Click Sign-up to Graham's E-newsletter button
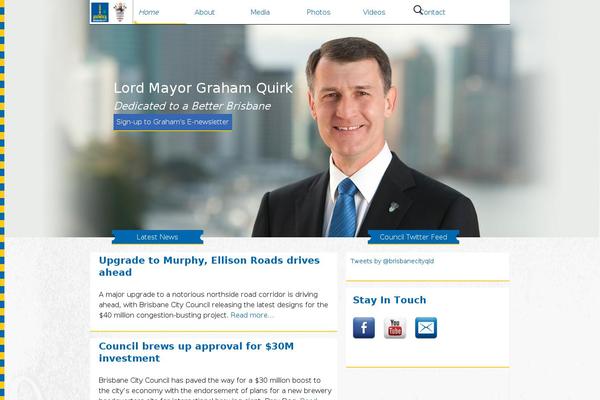The height and width of the screenshot is (400, 600). [x=173, y=122]
